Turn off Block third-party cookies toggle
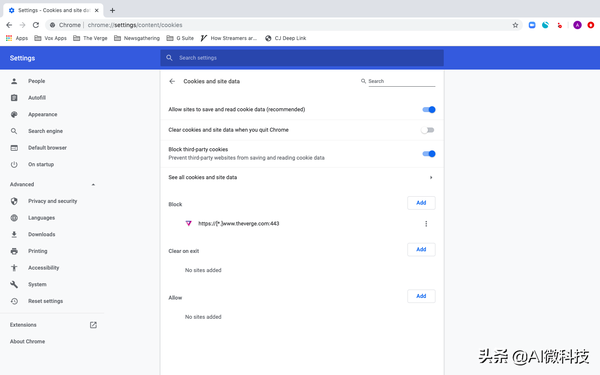Screen dimensions: 600x375 429,154
